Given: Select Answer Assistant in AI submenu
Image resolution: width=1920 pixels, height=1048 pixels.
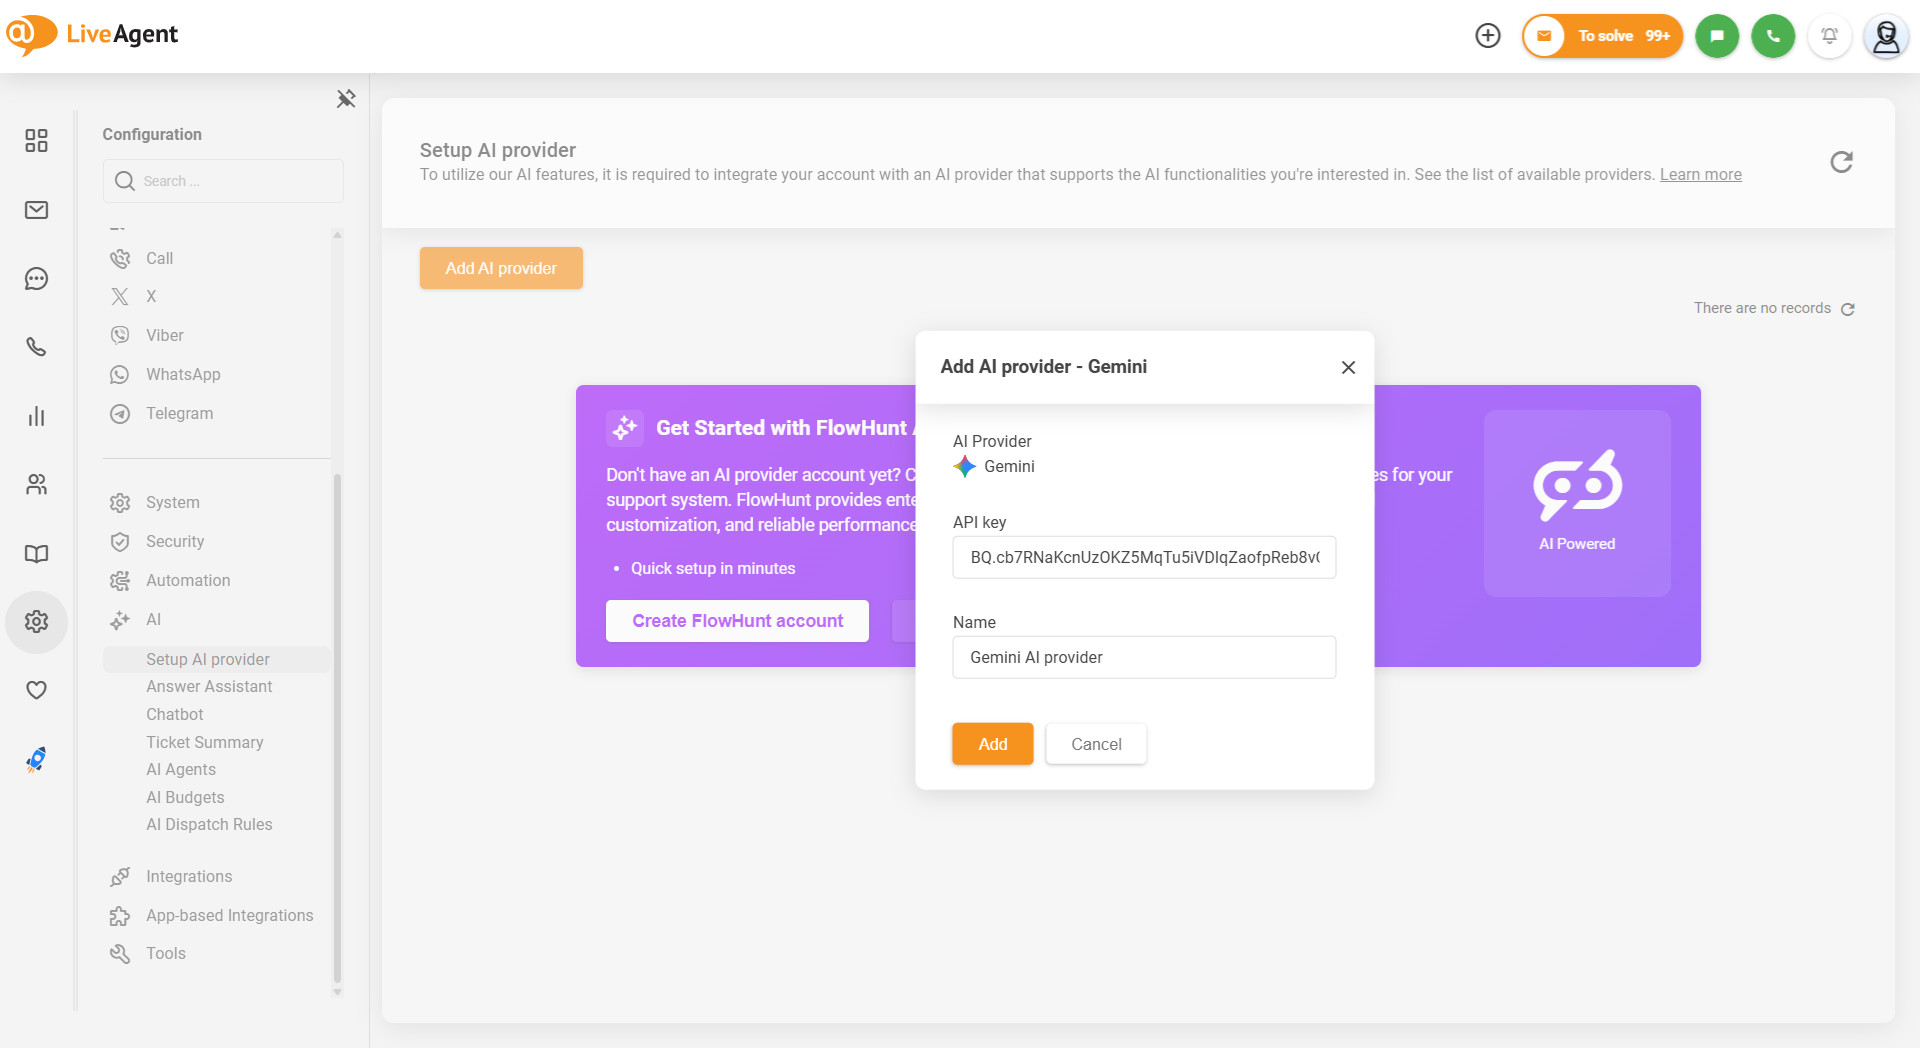Looking at the screenshot, I should (x=209, y=687).
